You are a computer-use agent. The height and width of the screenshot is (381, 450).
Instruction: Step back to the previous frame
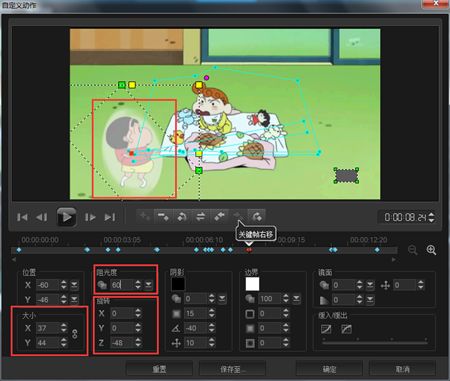pyautogui.click(x=41, y=217)
